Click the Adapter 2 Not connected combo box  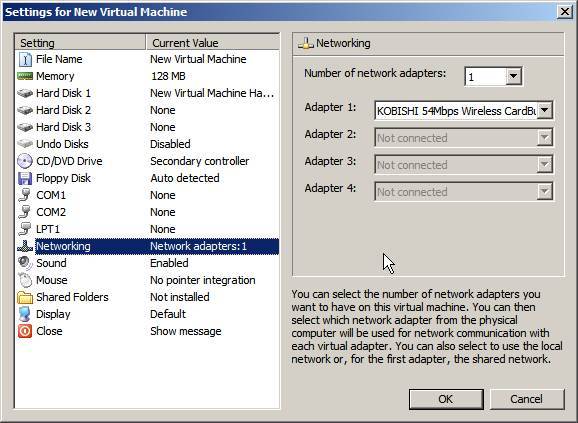click(x=464, y=138)
